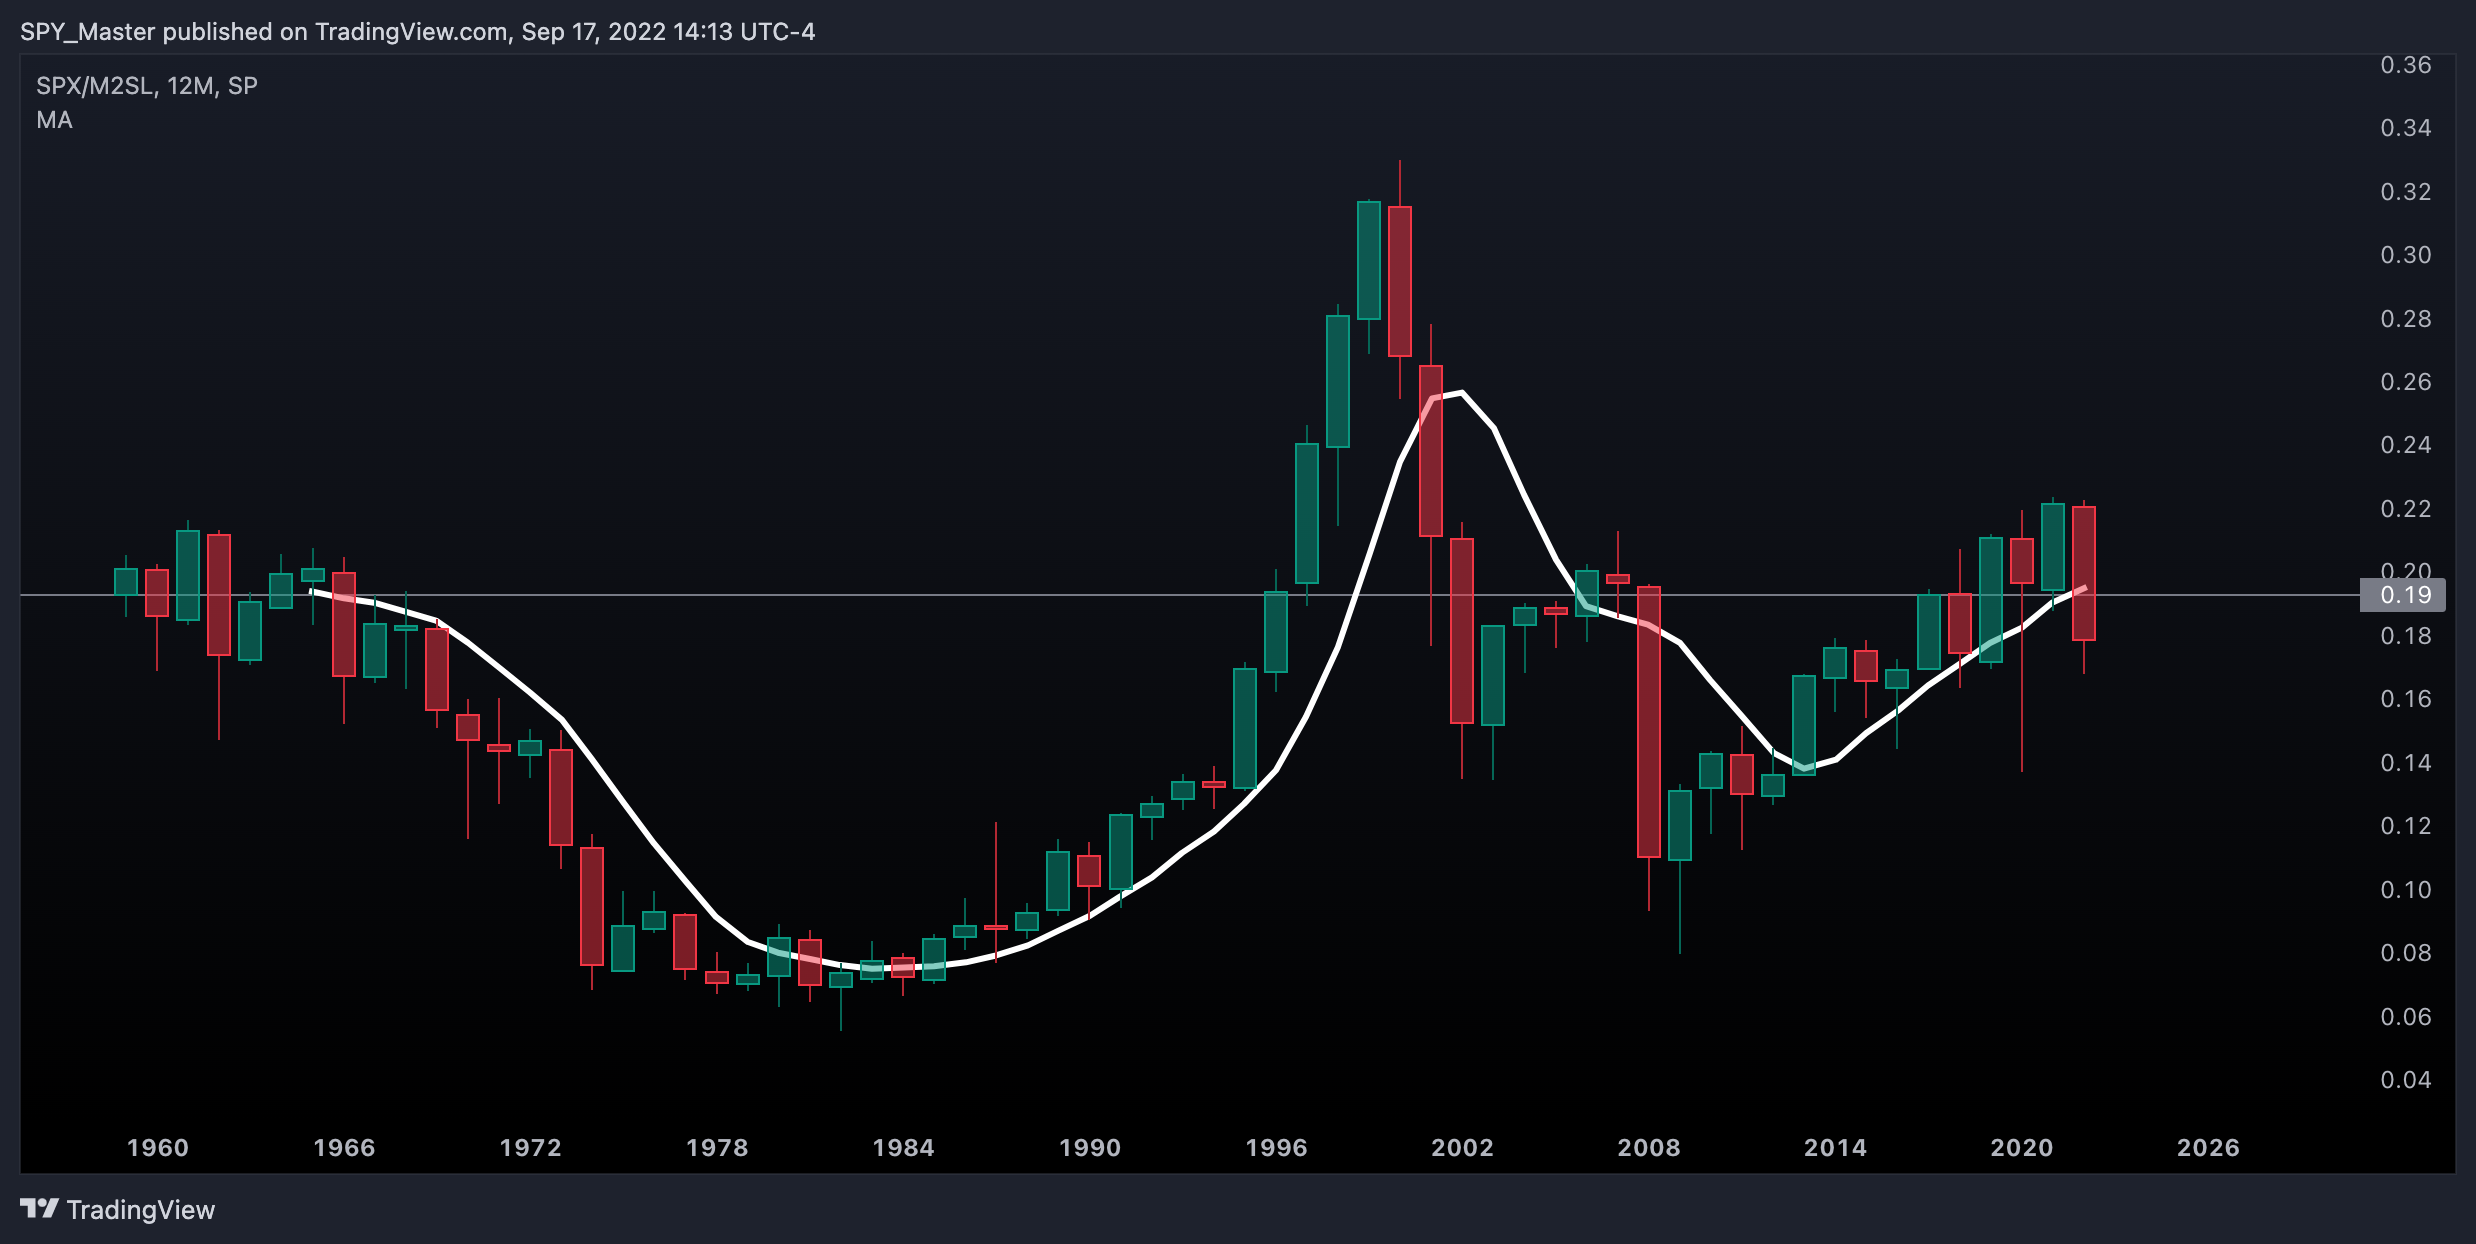The image size is (2476, 1244).
Task: Click the 0.16 price axis label
Action: pos(2405,699)
